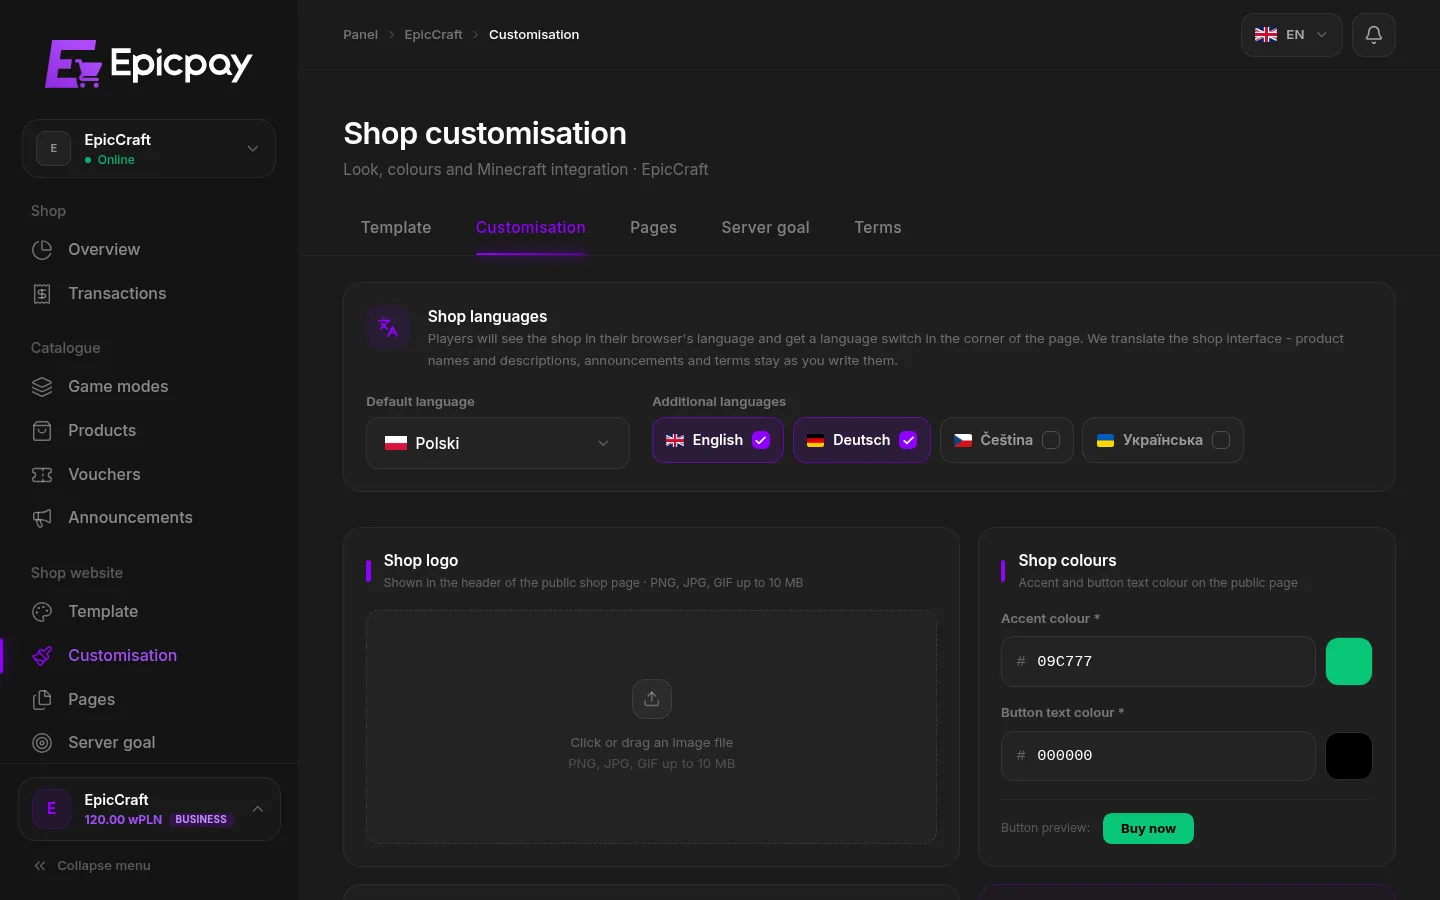Expand the EpicCraft Online shop selector

pyautogui.click(x=149, y=149)
